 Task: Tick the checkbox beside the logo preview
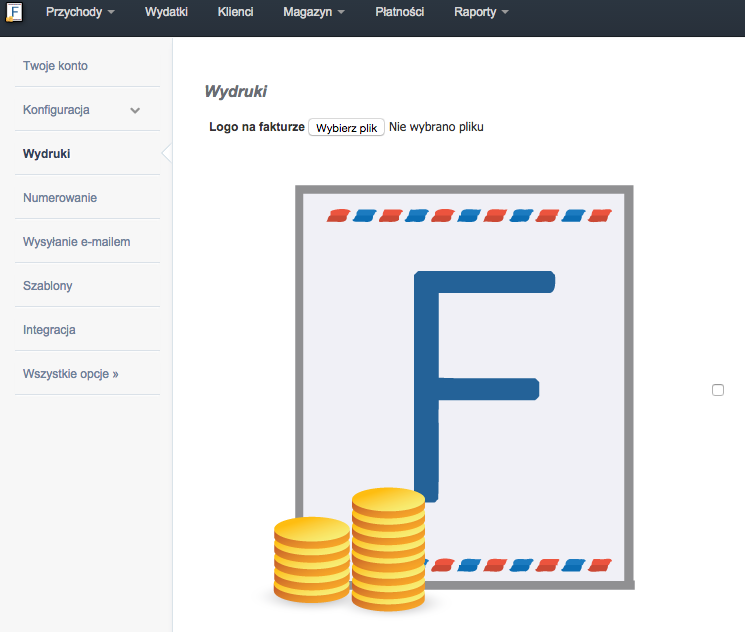(x=718, y=390)
